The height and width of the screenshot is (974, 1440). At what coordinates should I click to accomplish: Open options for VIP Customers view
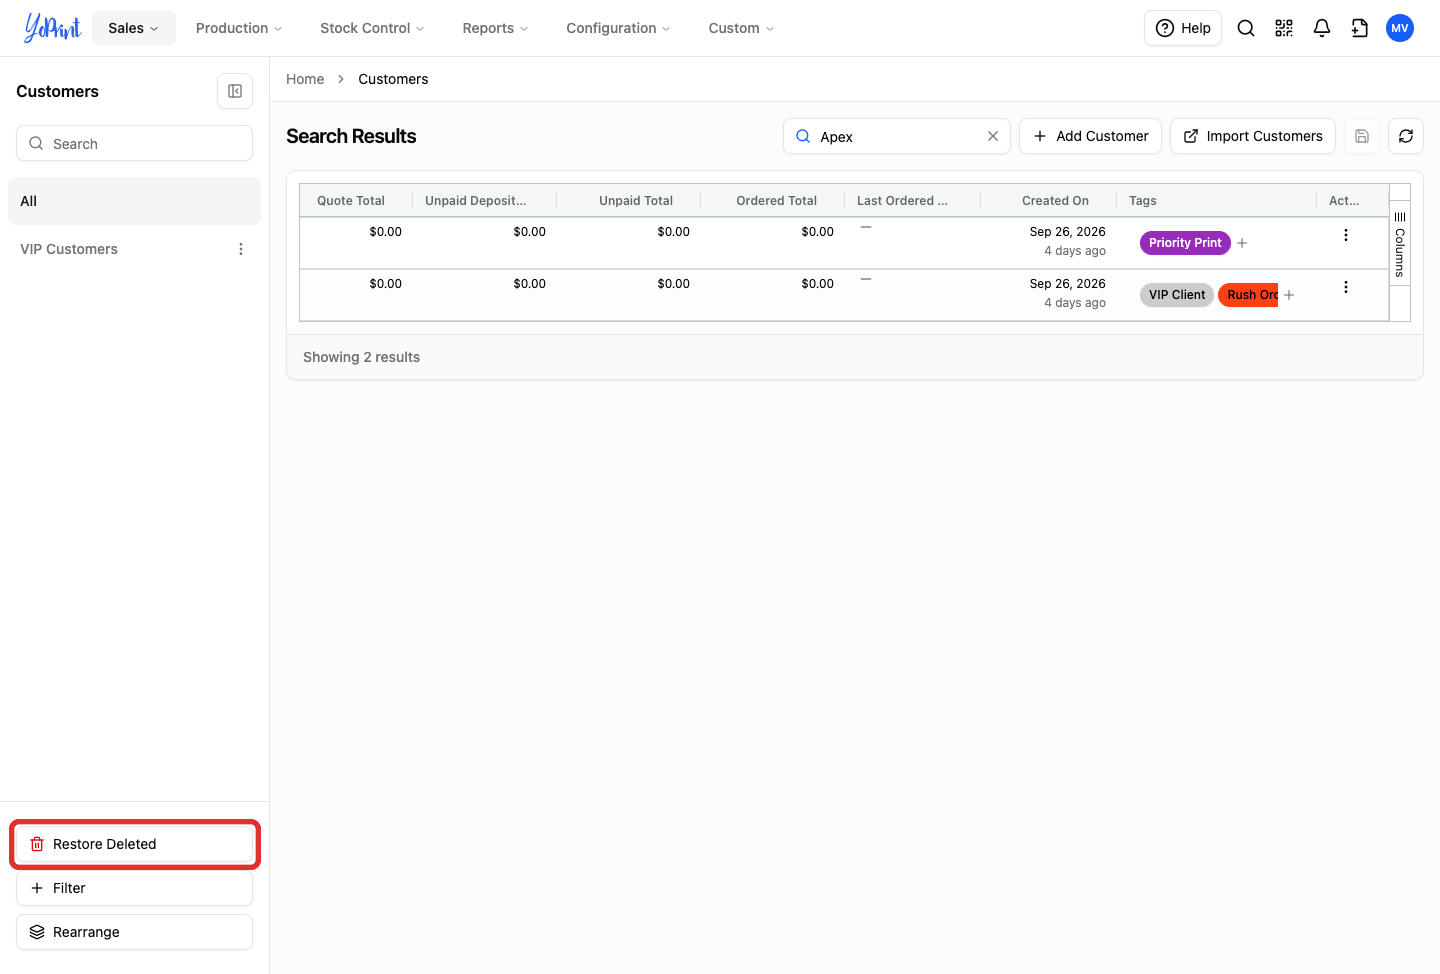point(241,249)
